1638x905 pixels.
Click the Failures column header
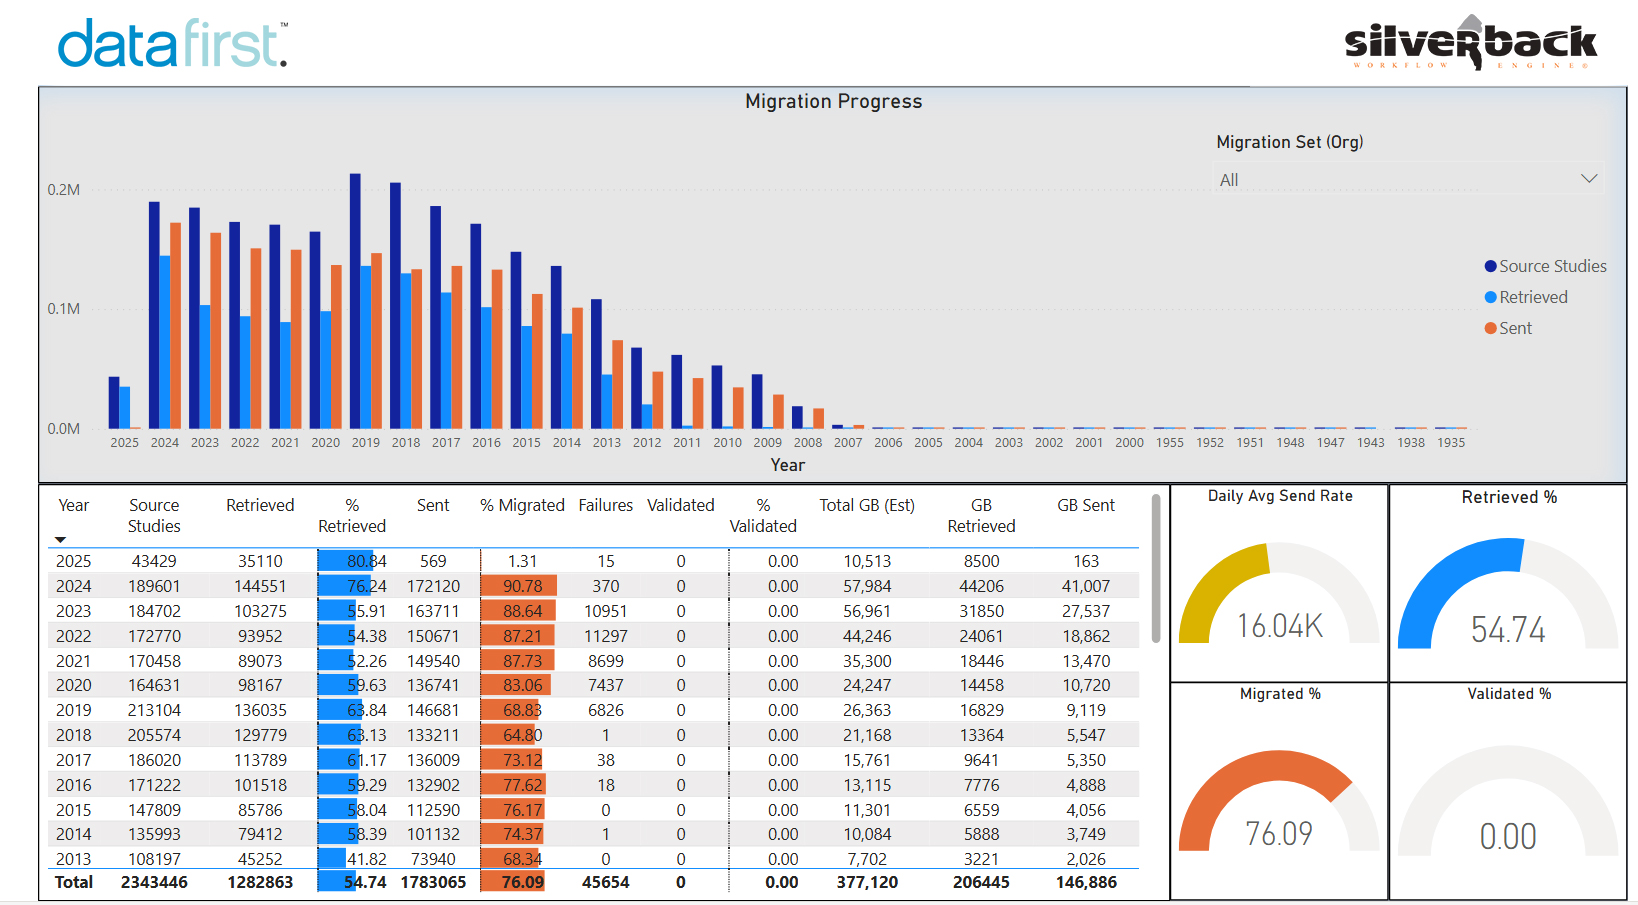point(605,505)
